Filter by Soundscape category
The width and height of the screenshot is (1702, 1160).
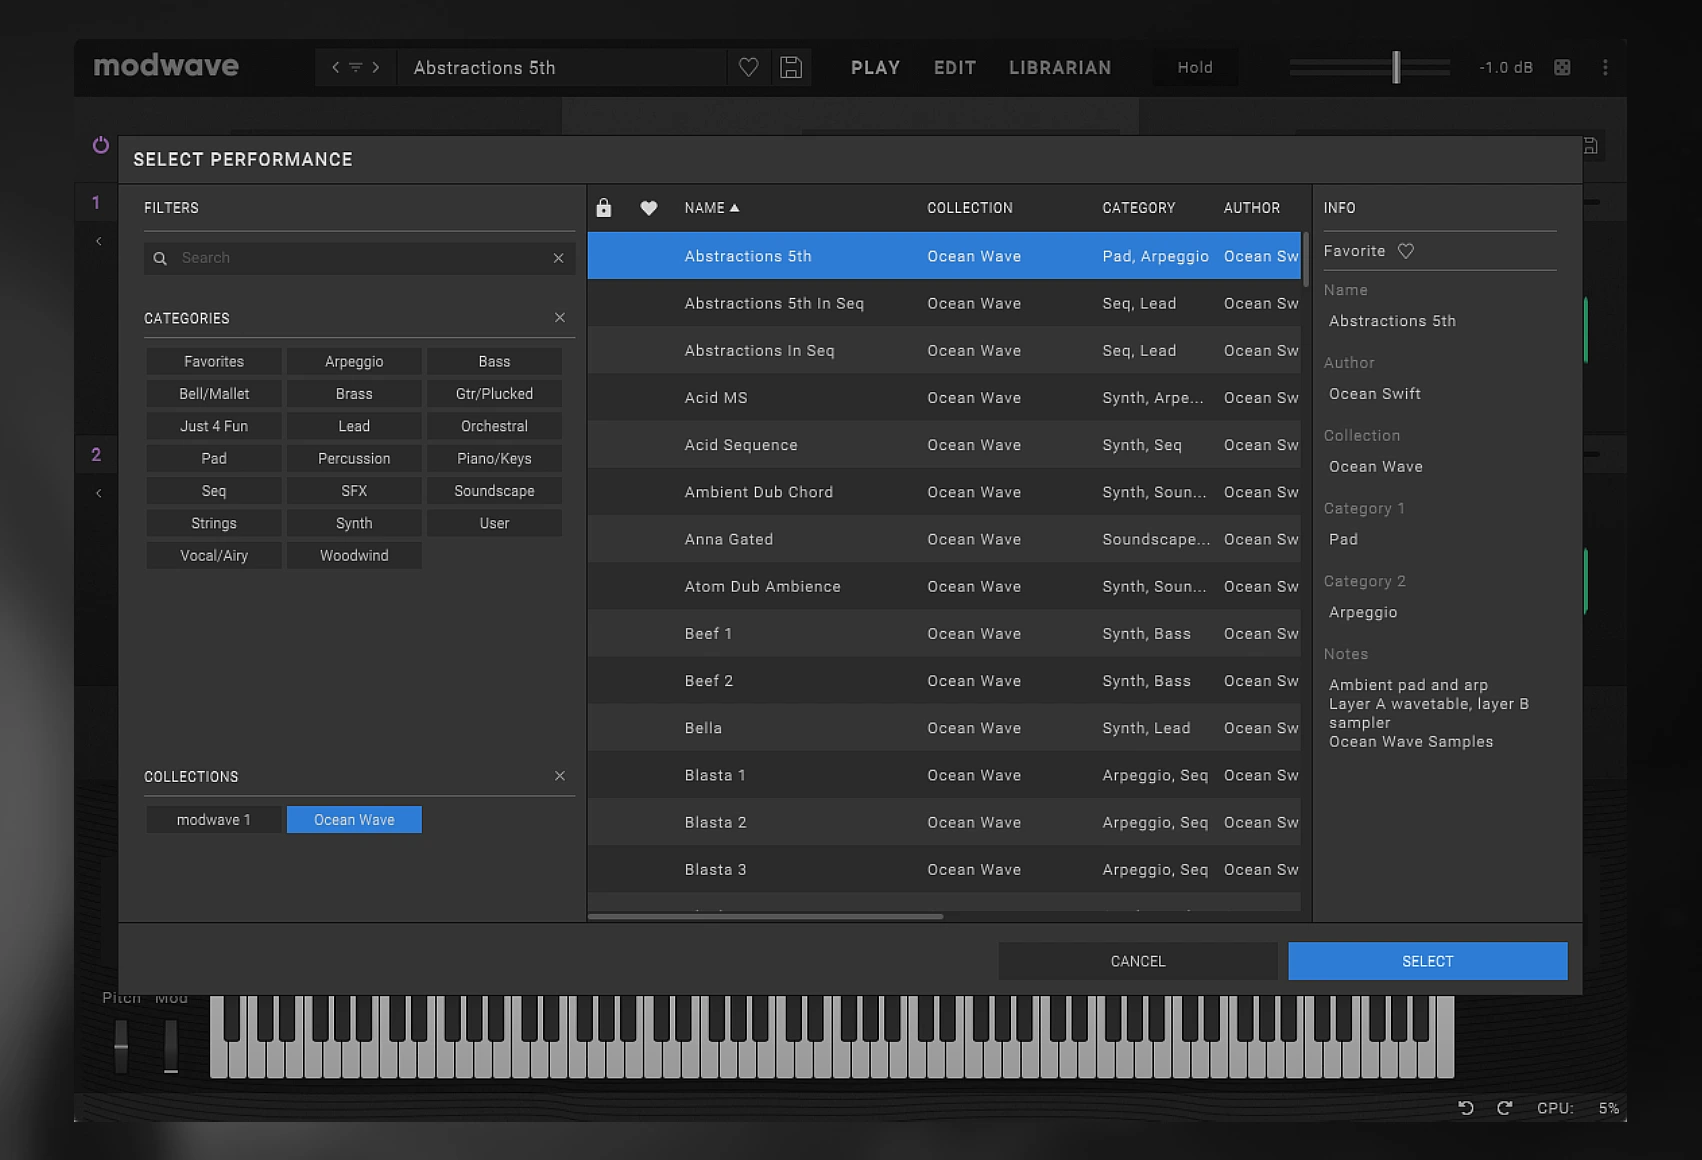(494, 491)
